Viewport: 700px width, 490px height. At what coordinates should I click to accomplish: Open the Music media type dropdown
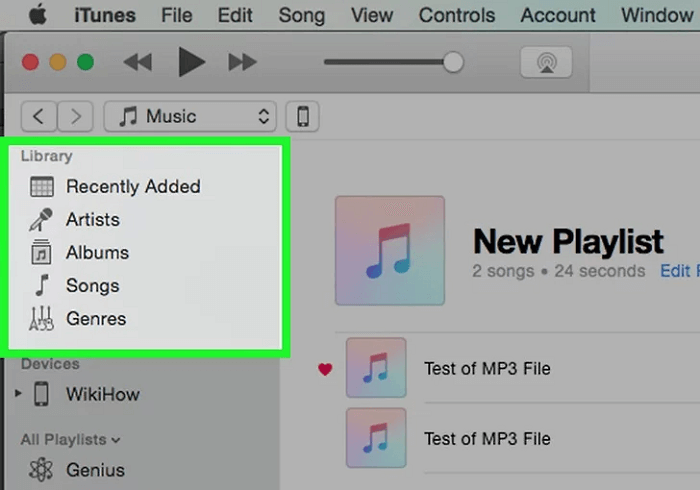tap(190, 116)
